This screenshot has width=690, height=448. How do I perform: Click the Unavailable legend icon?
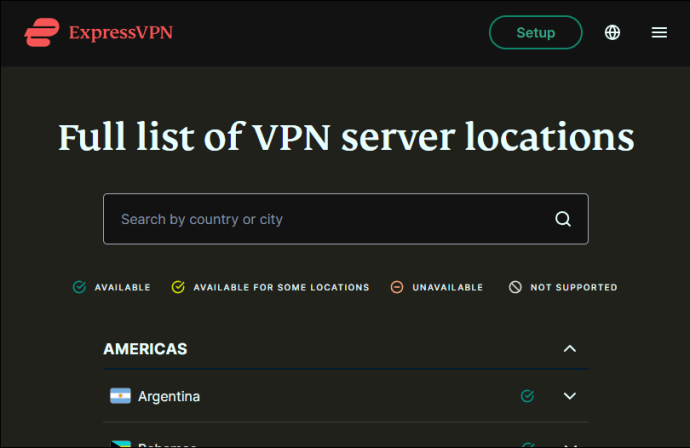point(397,287)
